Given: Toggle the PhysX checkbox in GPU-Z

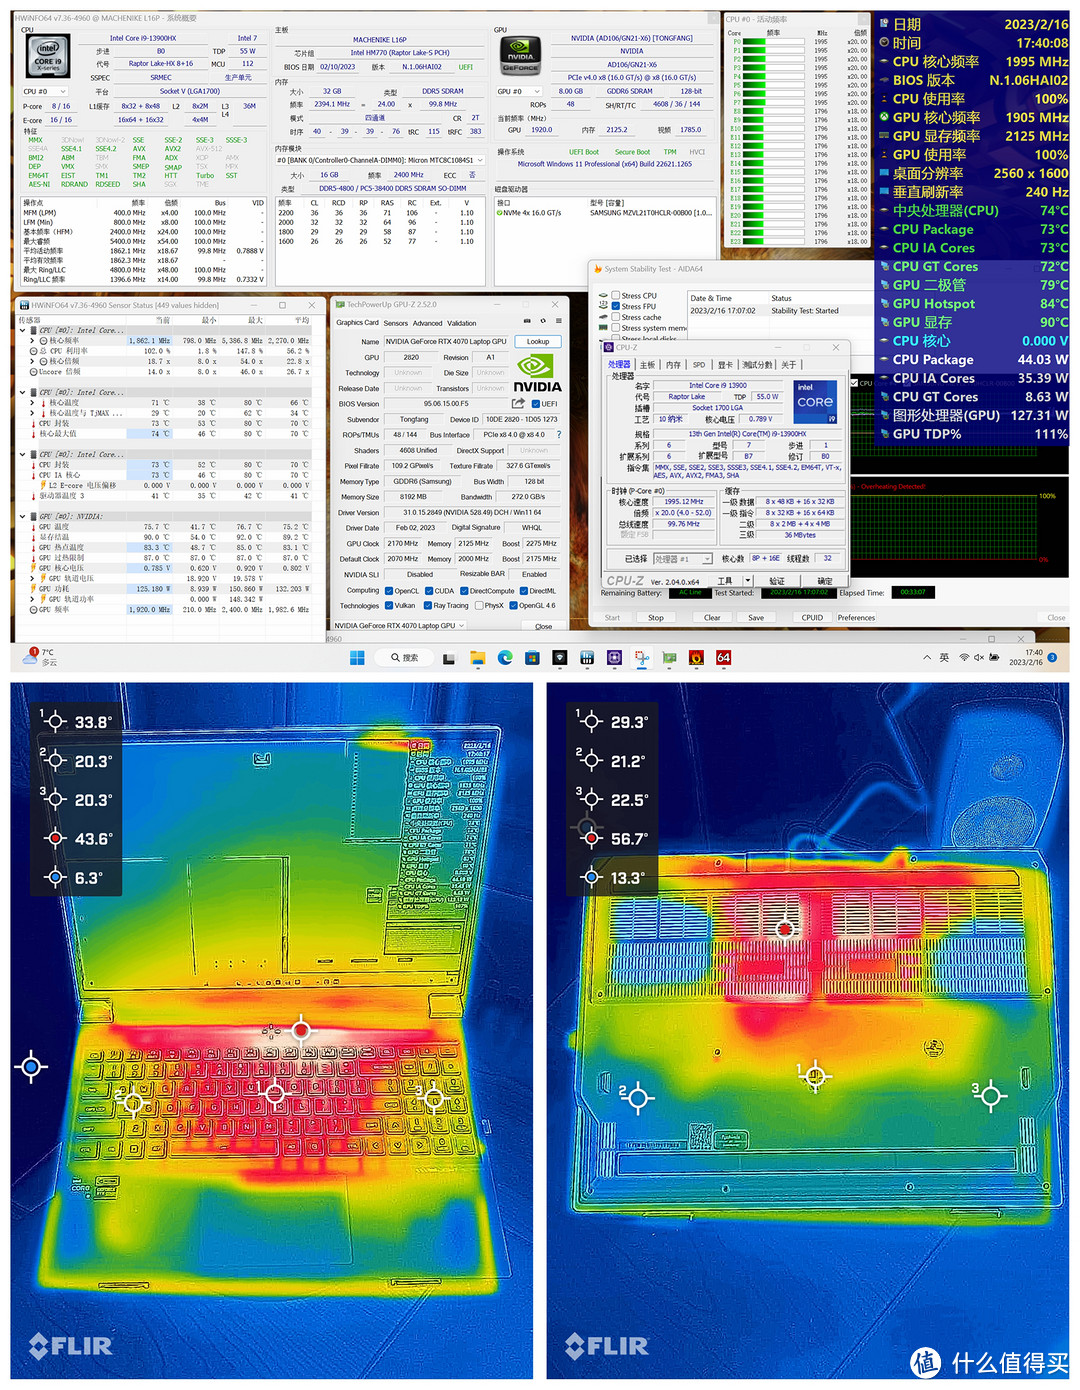Looking at the screenshot, I should click(478, 606).
